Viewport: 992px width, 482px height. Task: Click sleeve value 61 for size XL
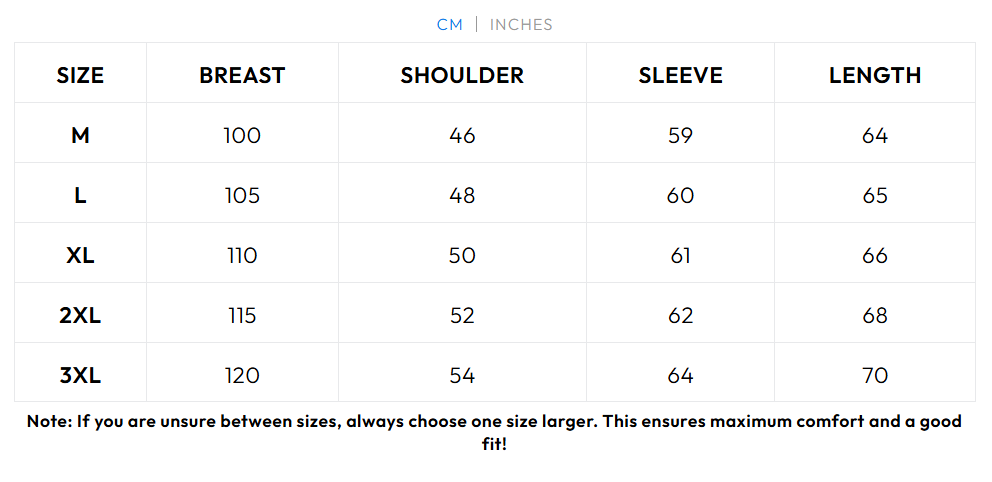pyautogui.click(x=680, y=255)
